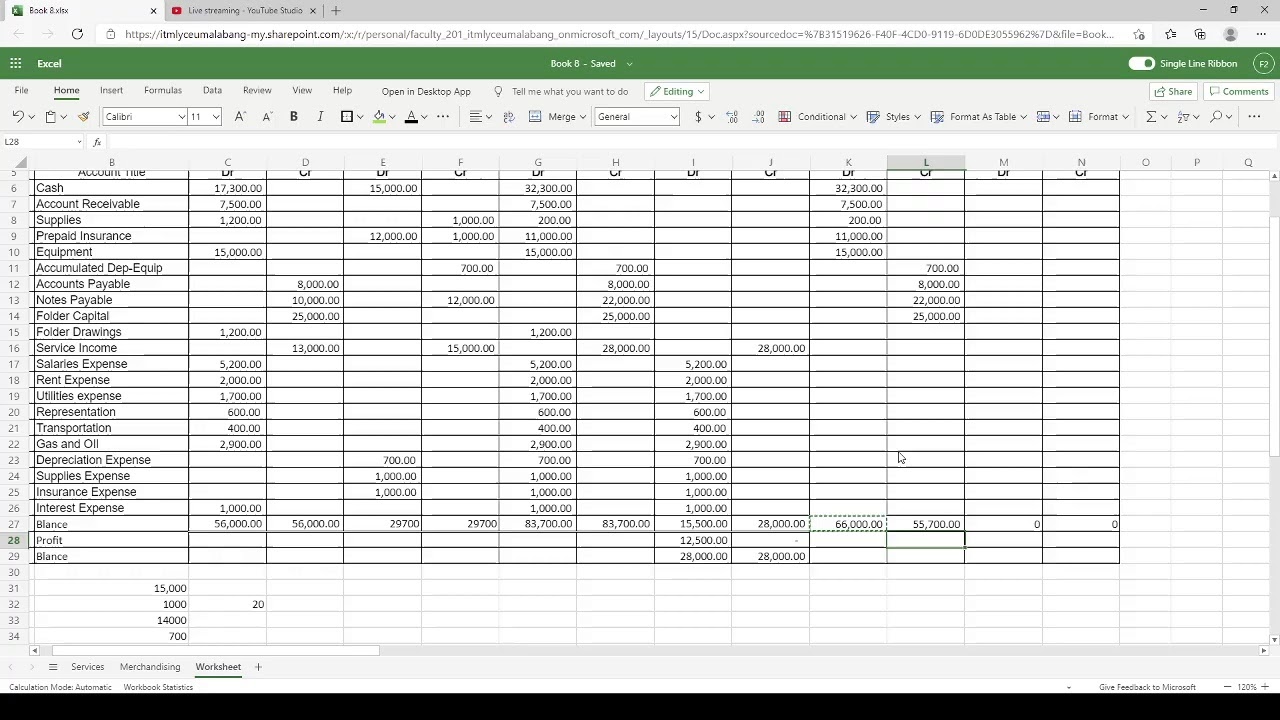Toggle italic formatting

click(x=320, y=117)
